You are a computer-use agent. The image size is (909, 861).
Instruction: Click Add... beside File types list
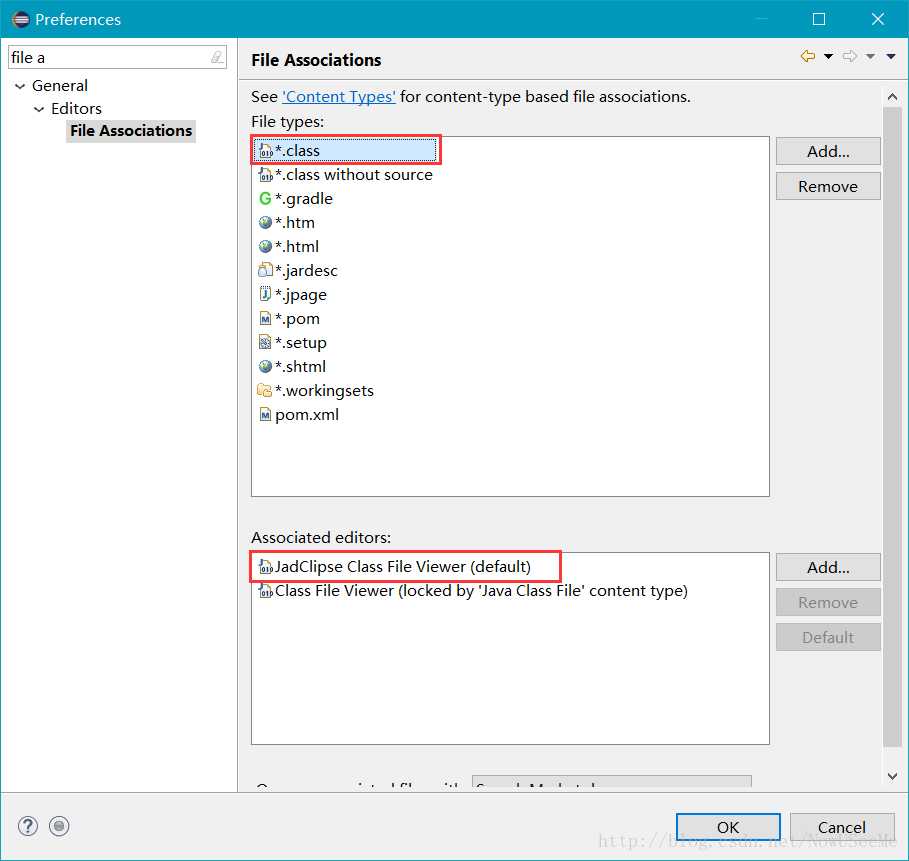(x=828, y=151)
